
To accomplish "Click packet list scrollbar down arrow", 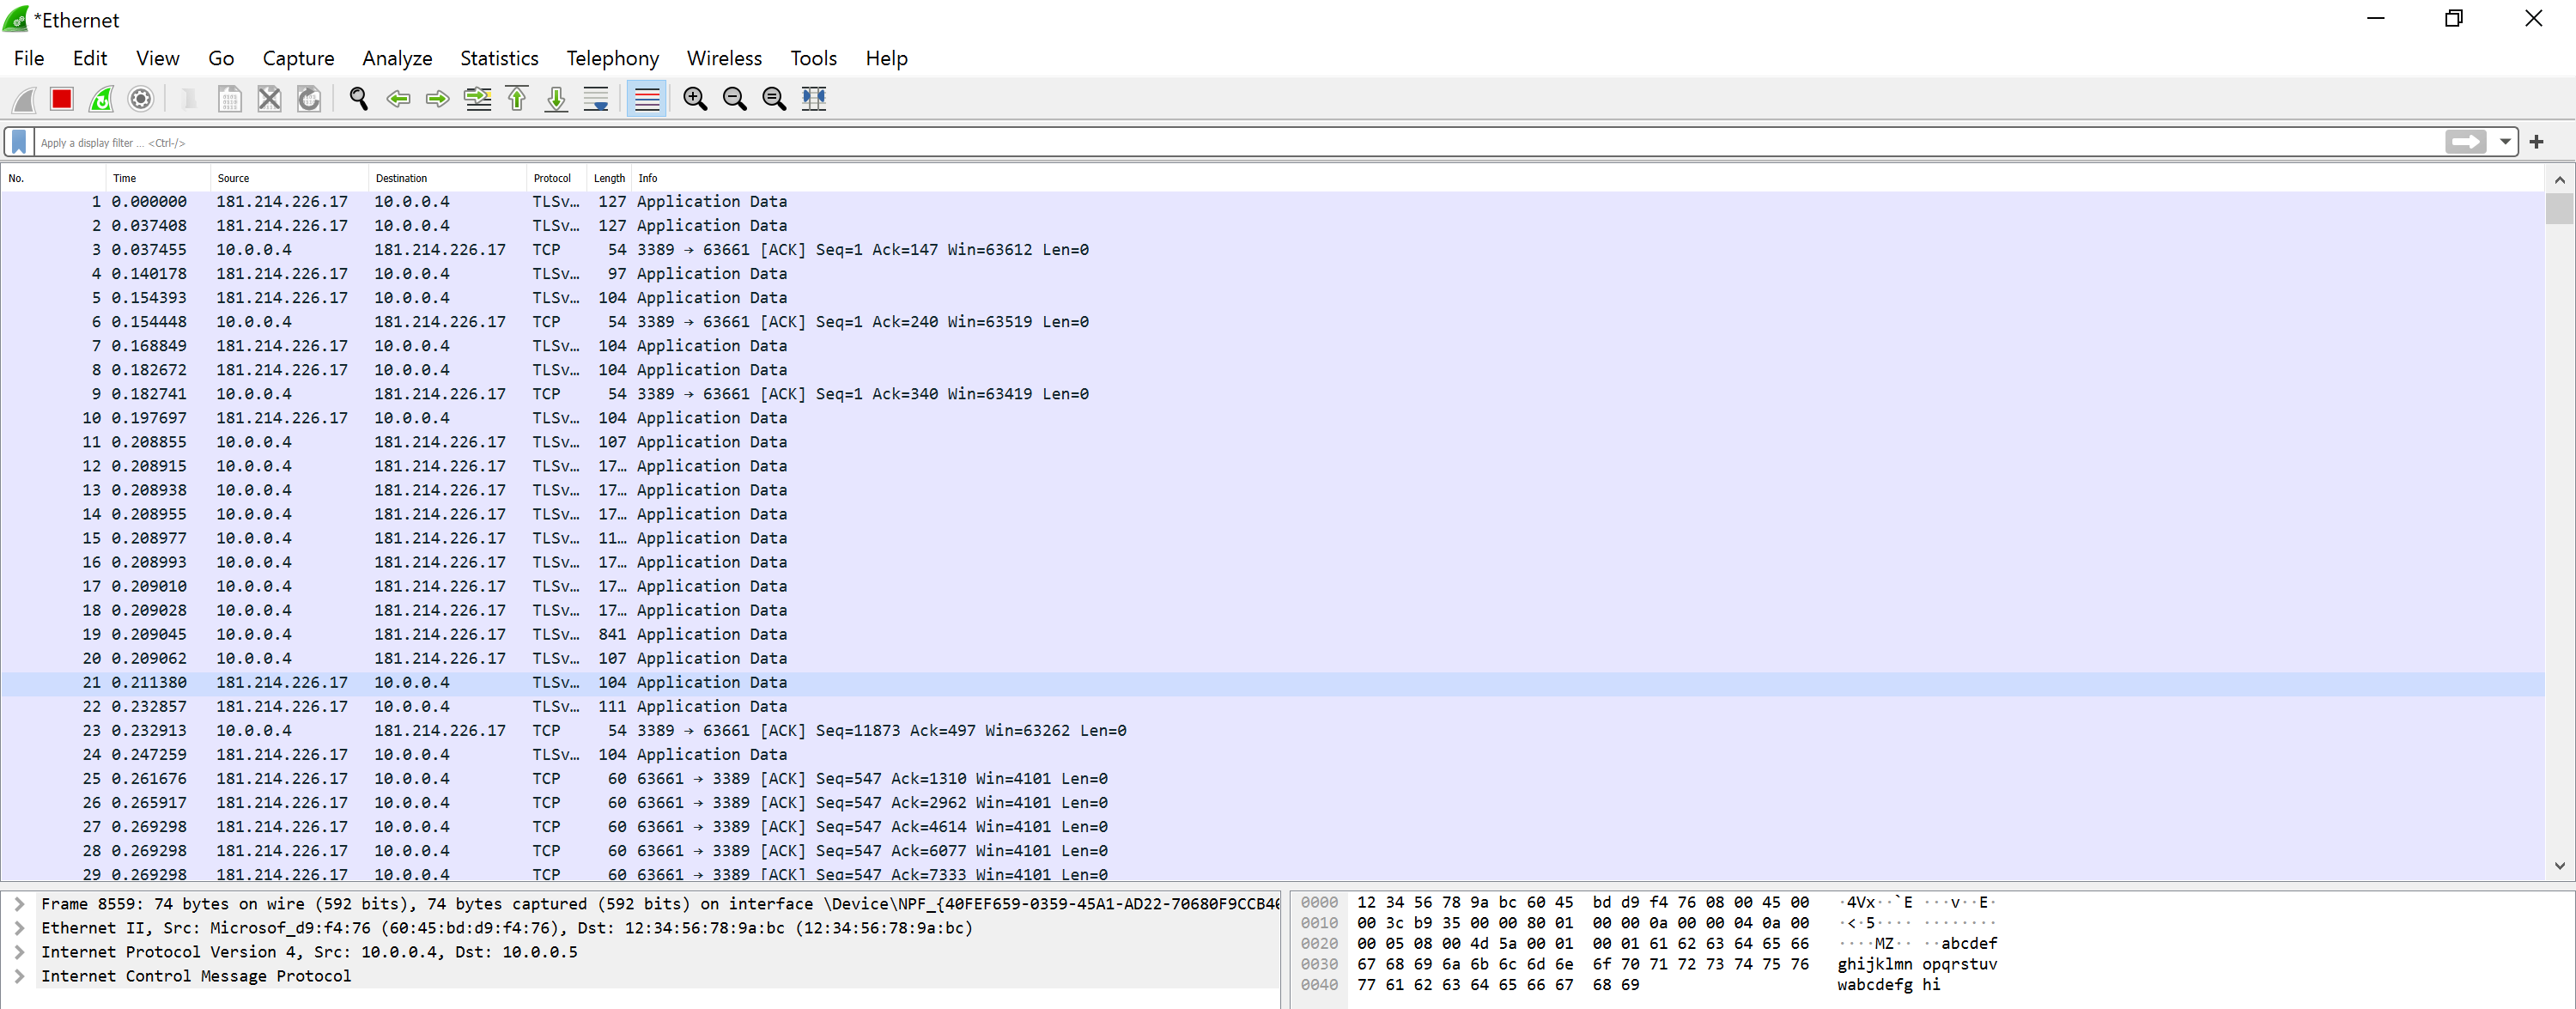I will pyautogui.click(x=2559, y=866).
